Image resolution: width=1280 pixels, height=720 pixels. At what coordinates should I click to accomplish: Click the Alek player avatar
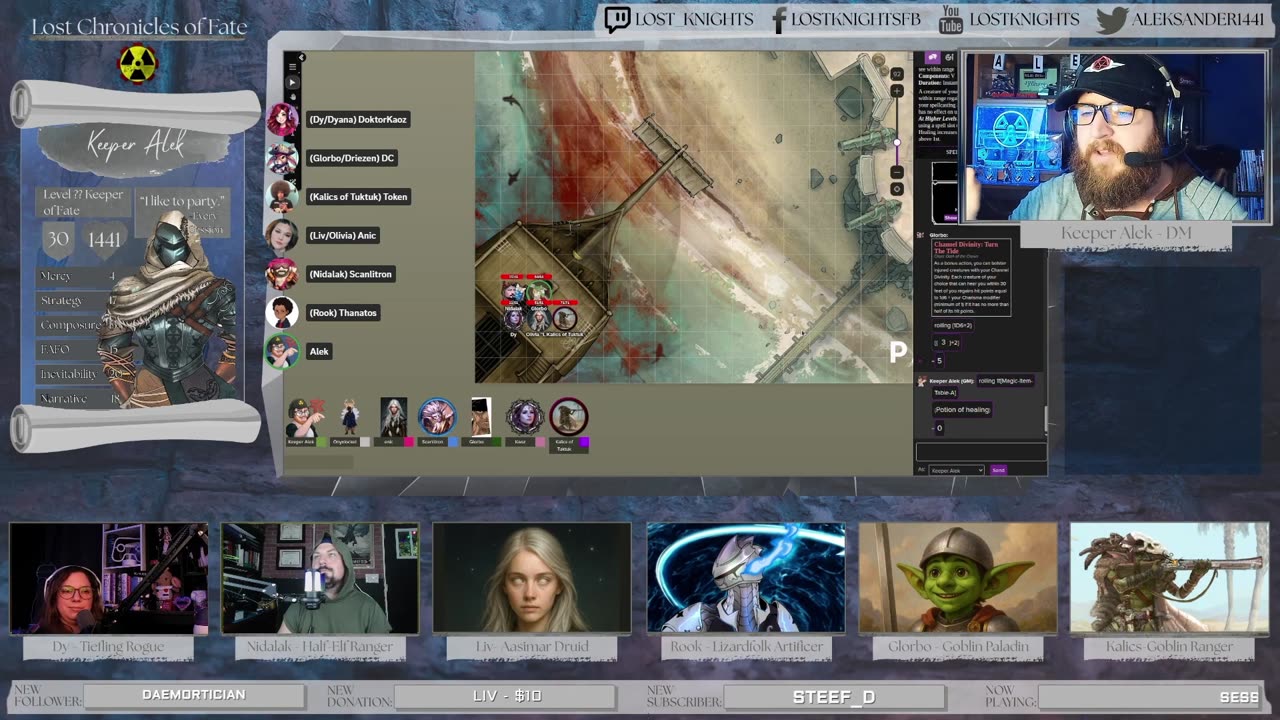pos(282,351)
